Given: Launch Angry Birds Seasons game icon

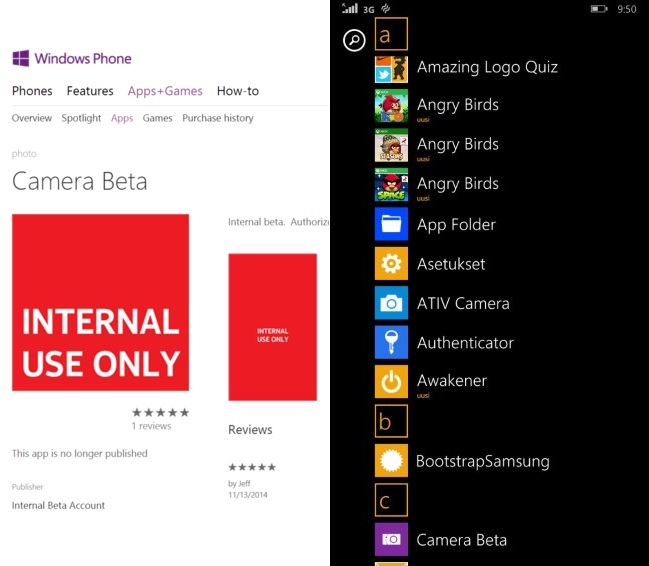Looking at the screenshot, I should 391,145.
